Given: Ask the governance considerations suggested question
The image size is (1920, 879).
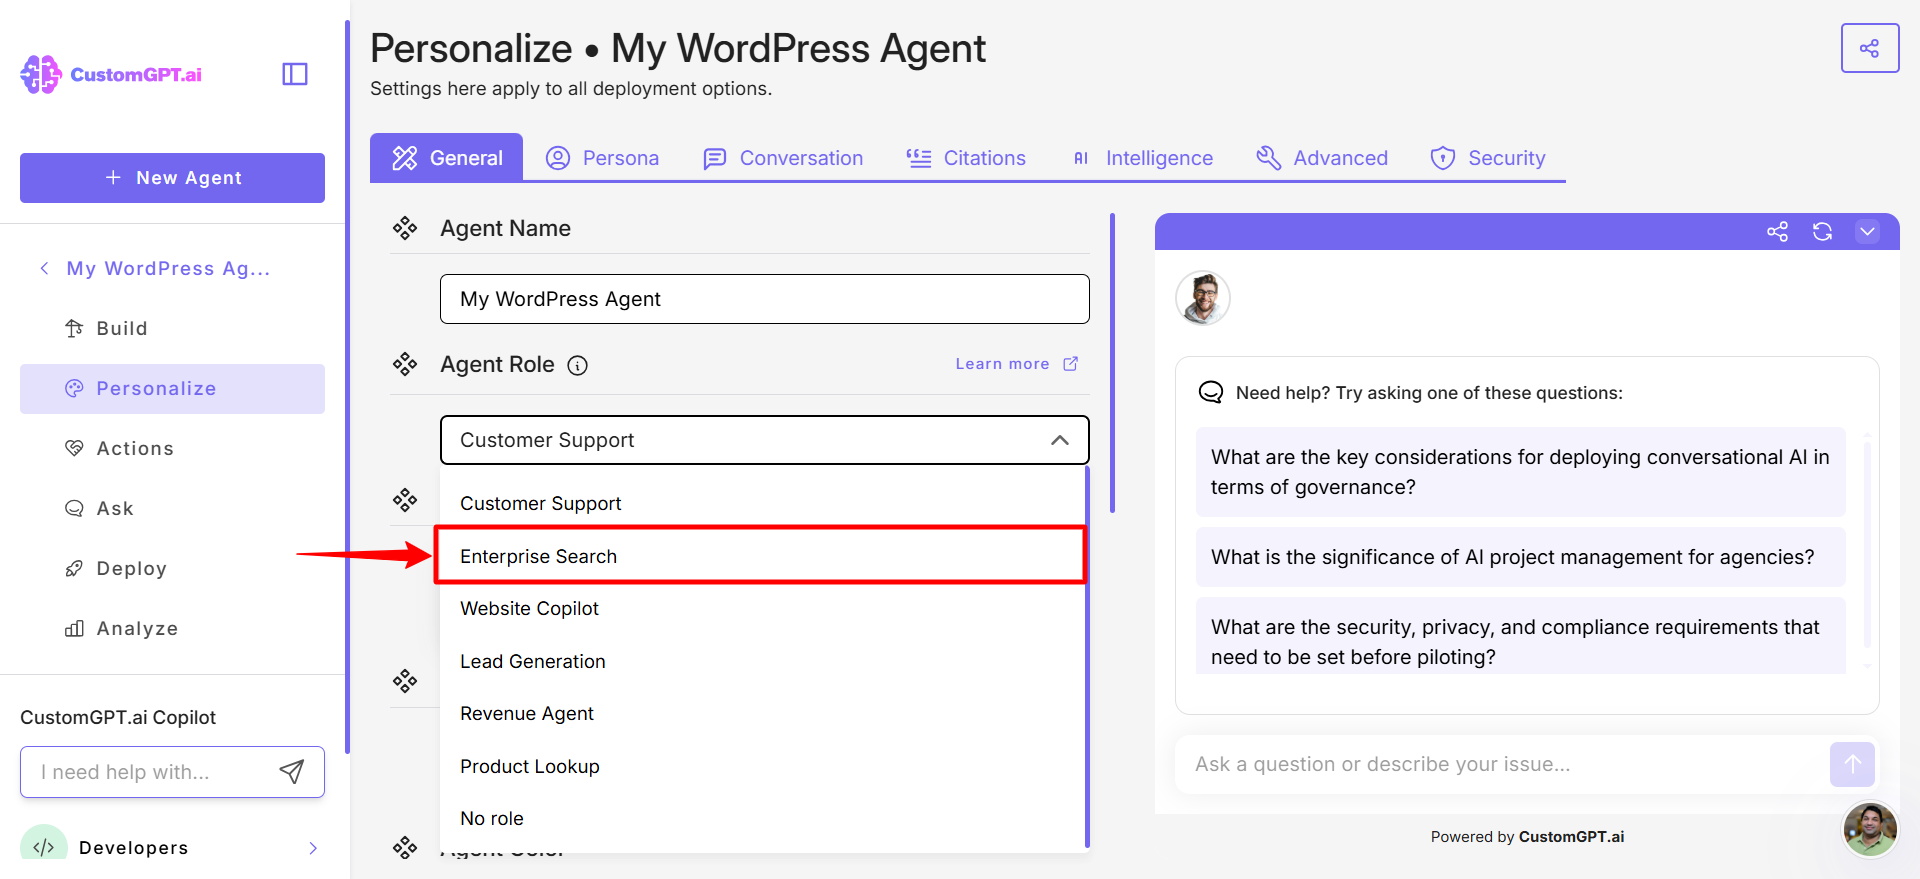Looking at the screenshot, I should click(1520, 472).
